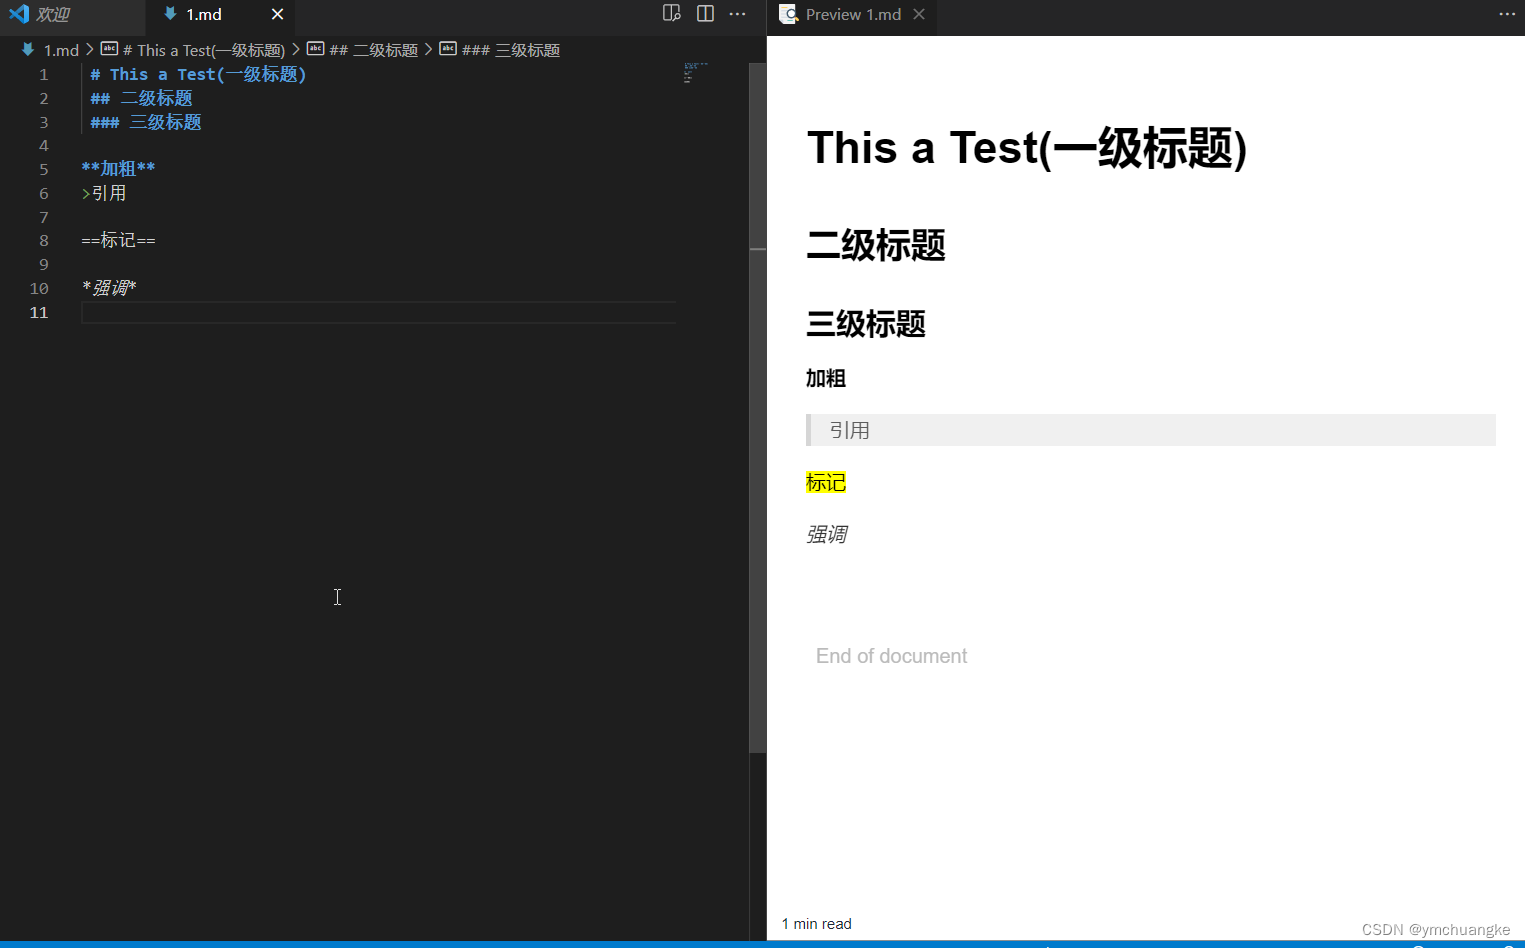
Task: Close the Preview 1.md tab
Action: click(919, 14)
